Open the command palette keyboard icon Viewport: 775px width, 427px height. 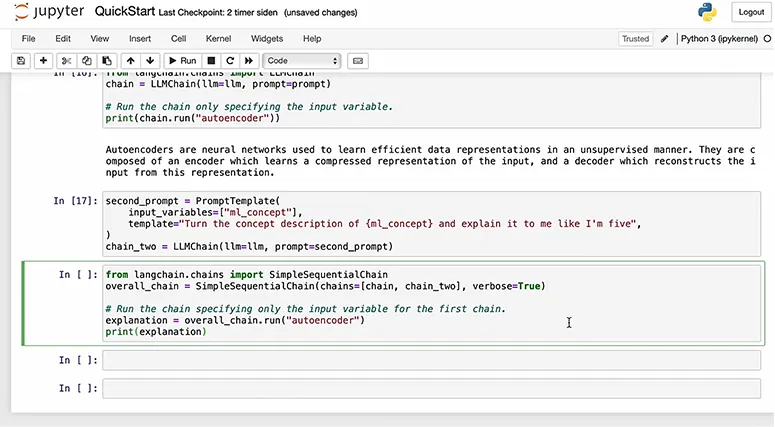(358, 61)
